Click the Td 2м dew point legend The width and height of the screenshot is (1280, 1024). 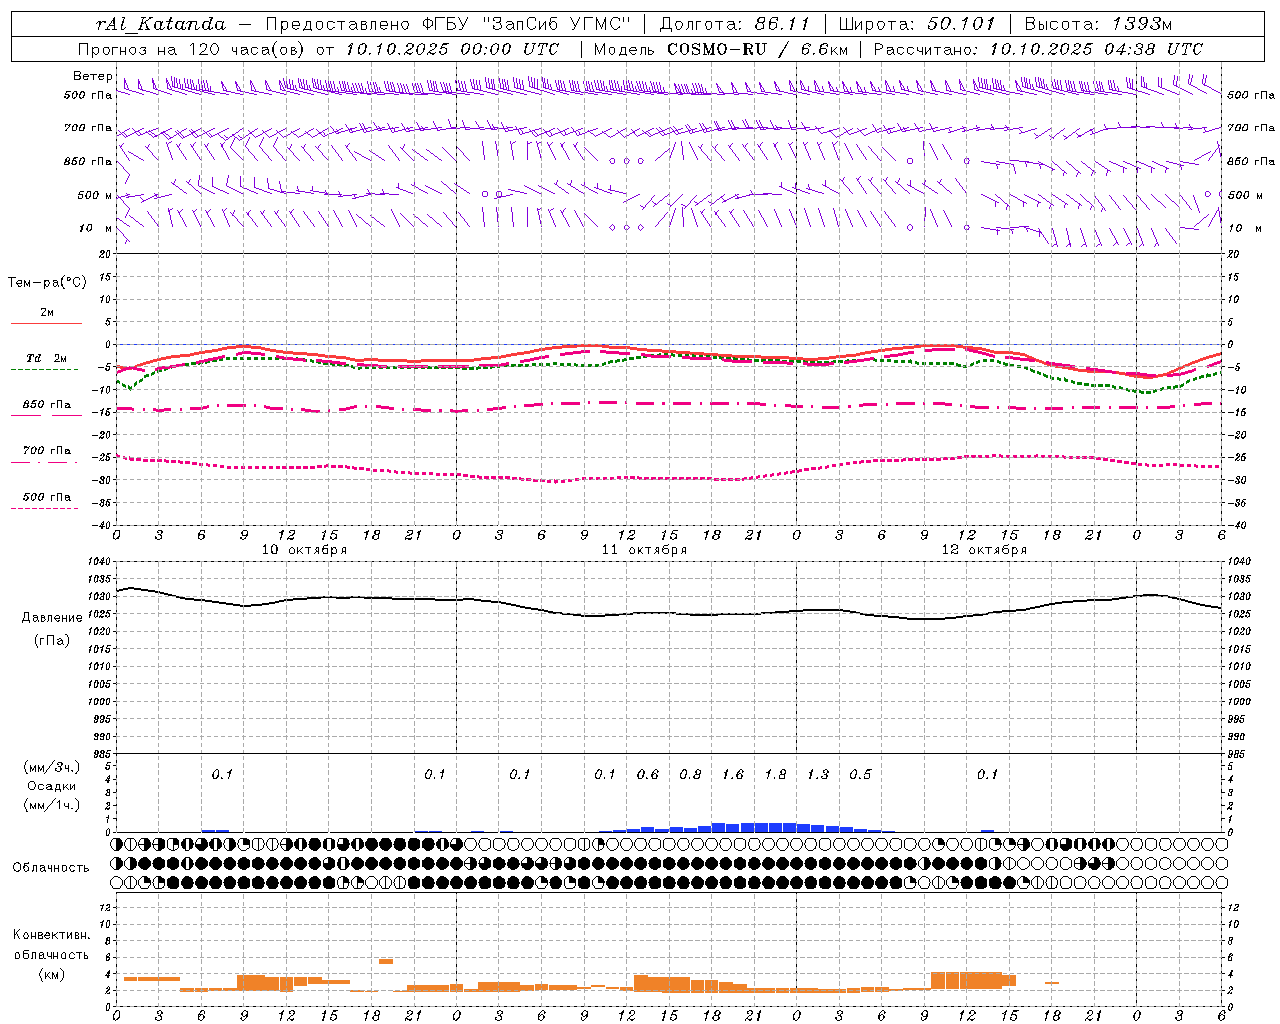(x=45, y=363)
